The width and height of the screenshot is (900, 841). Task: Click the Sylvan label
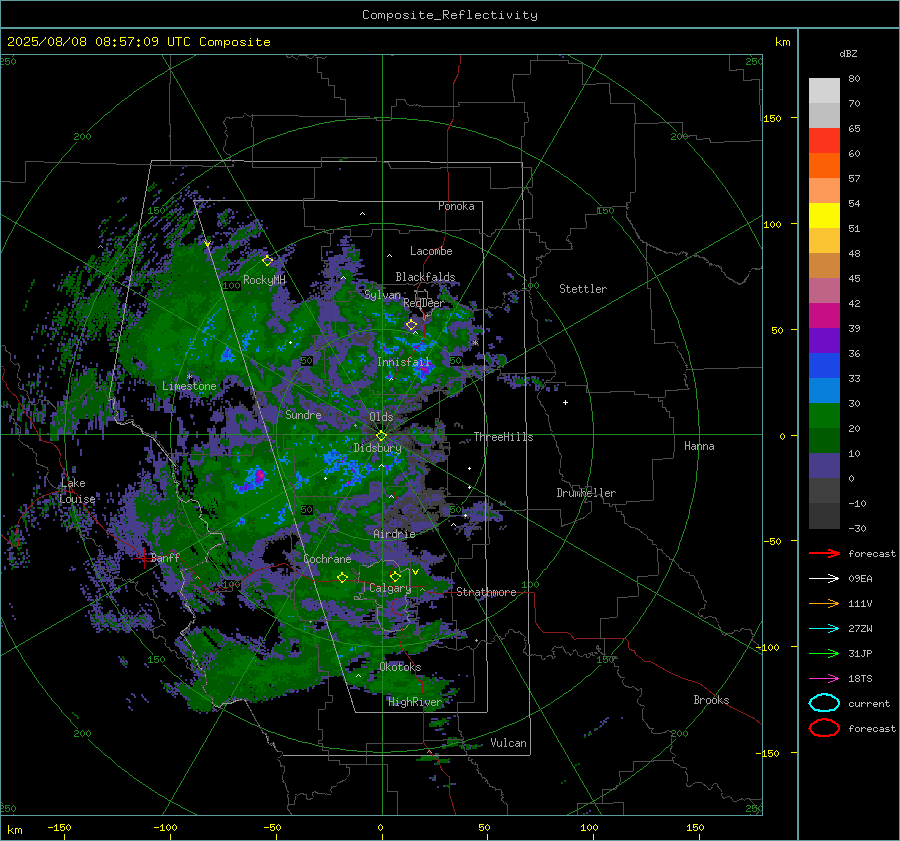pos(383,295)
